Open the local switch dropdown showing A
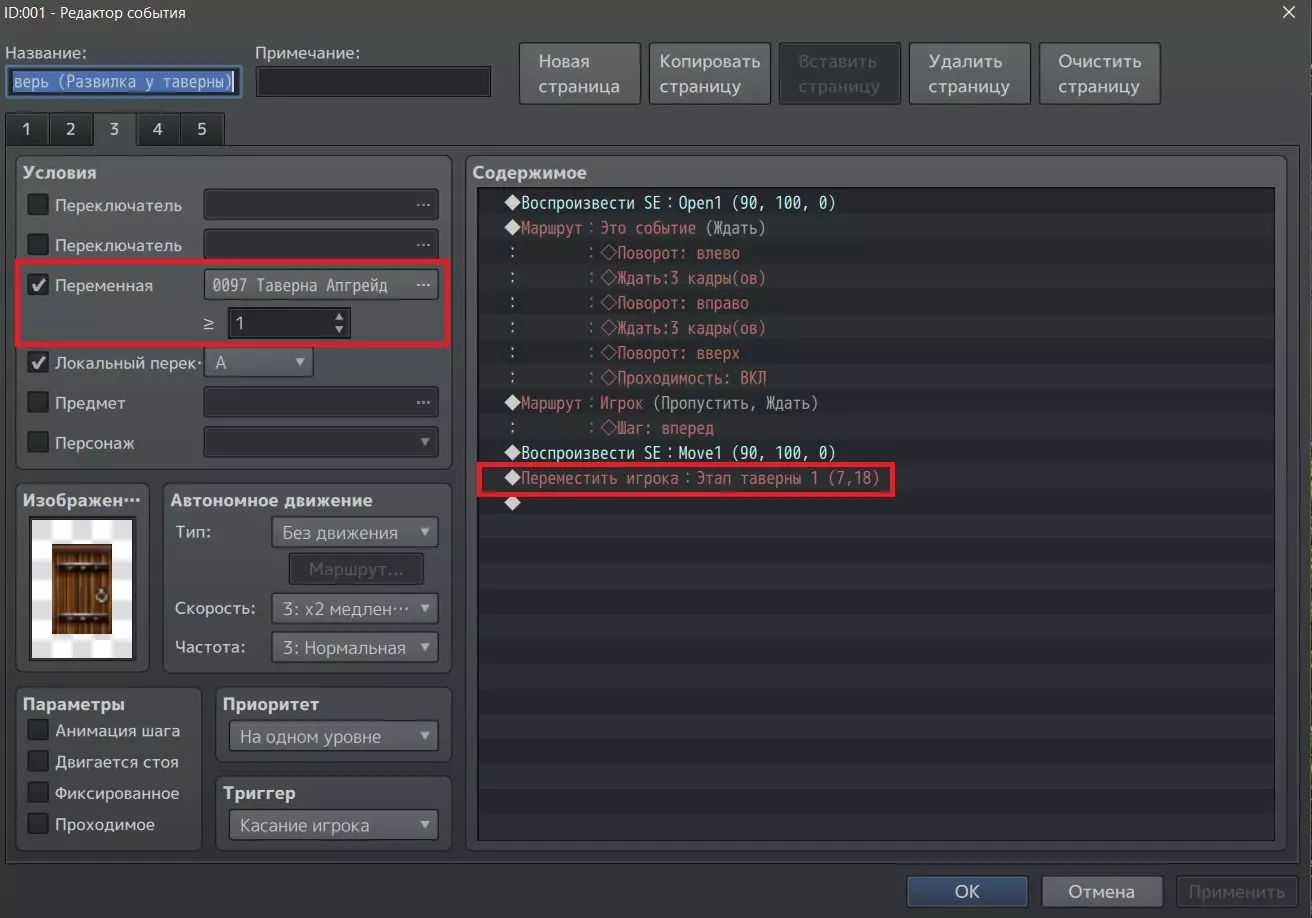The height and width of the screenshot is (918, 1312). [x=259, y=363]
